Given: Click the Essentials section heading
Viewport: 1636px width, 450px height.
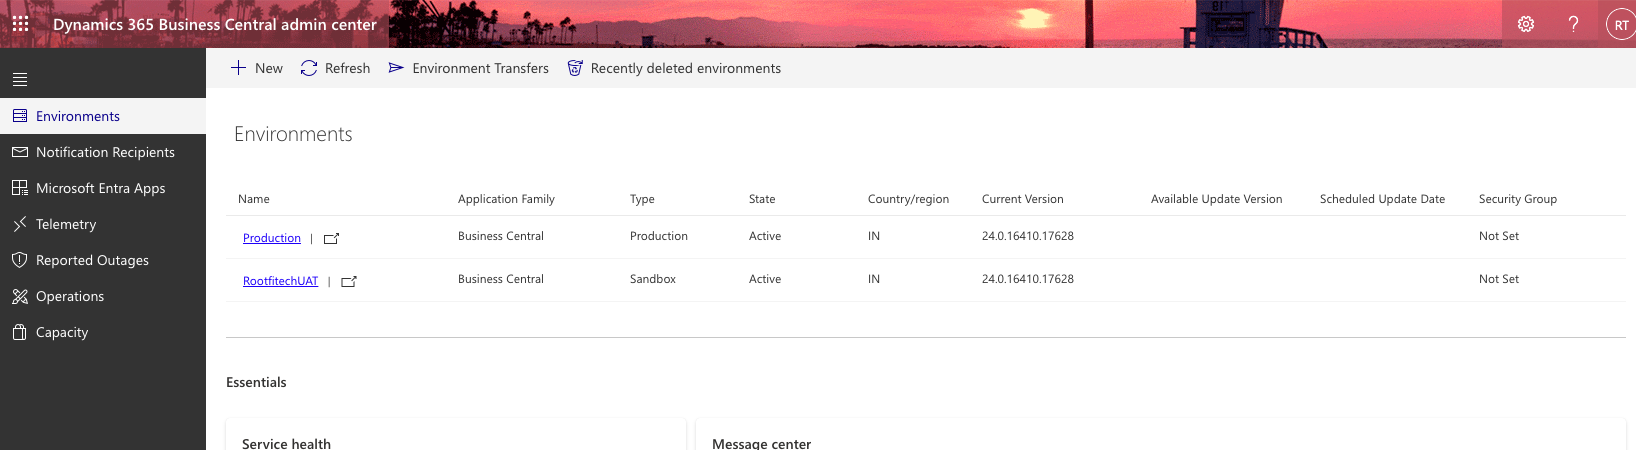Looking at the screenshot, I should [x=256, y=382].
